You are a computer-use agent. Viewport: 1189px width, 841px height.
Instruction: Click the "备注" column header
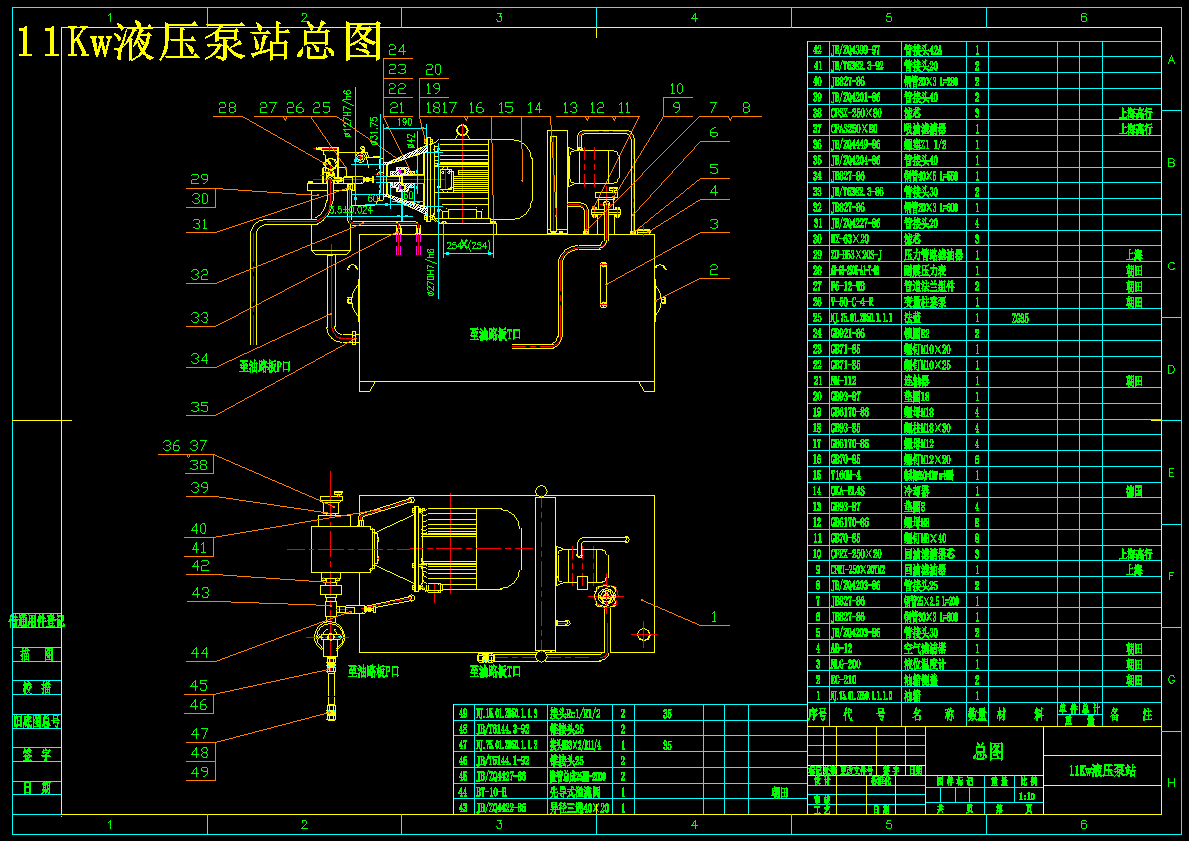click(x=1131, y=714)
